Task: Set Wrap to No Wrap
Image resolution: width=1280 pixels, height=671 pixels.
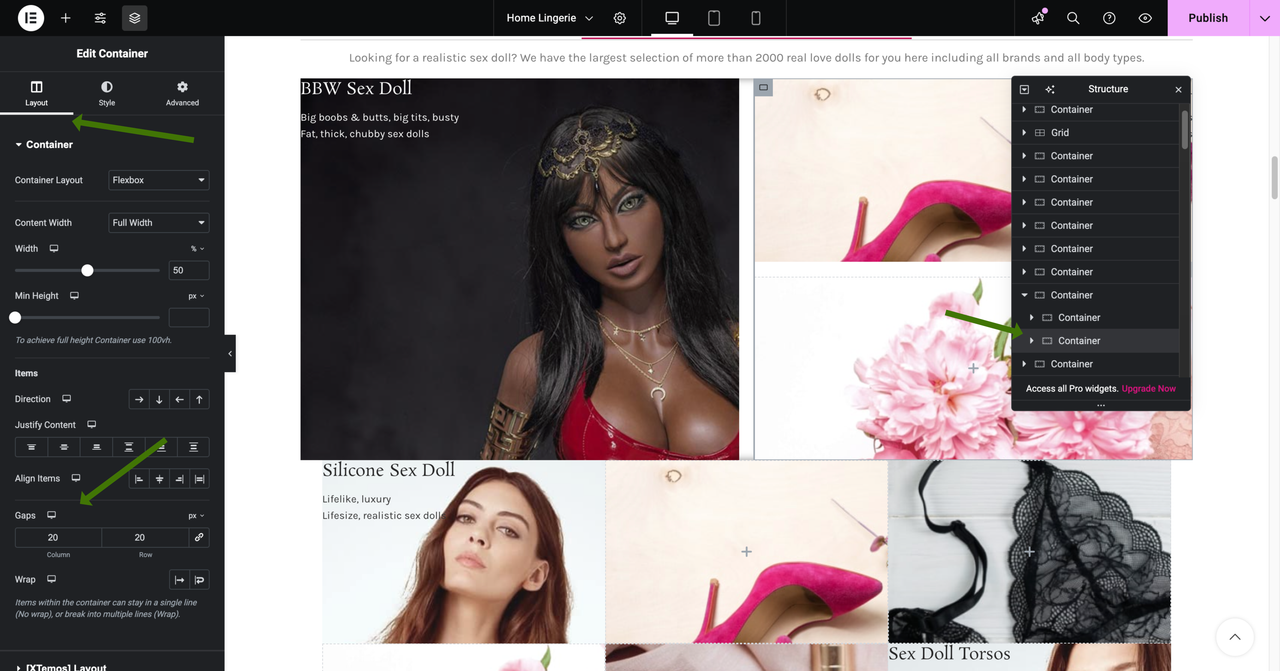Action: [179, 580]
